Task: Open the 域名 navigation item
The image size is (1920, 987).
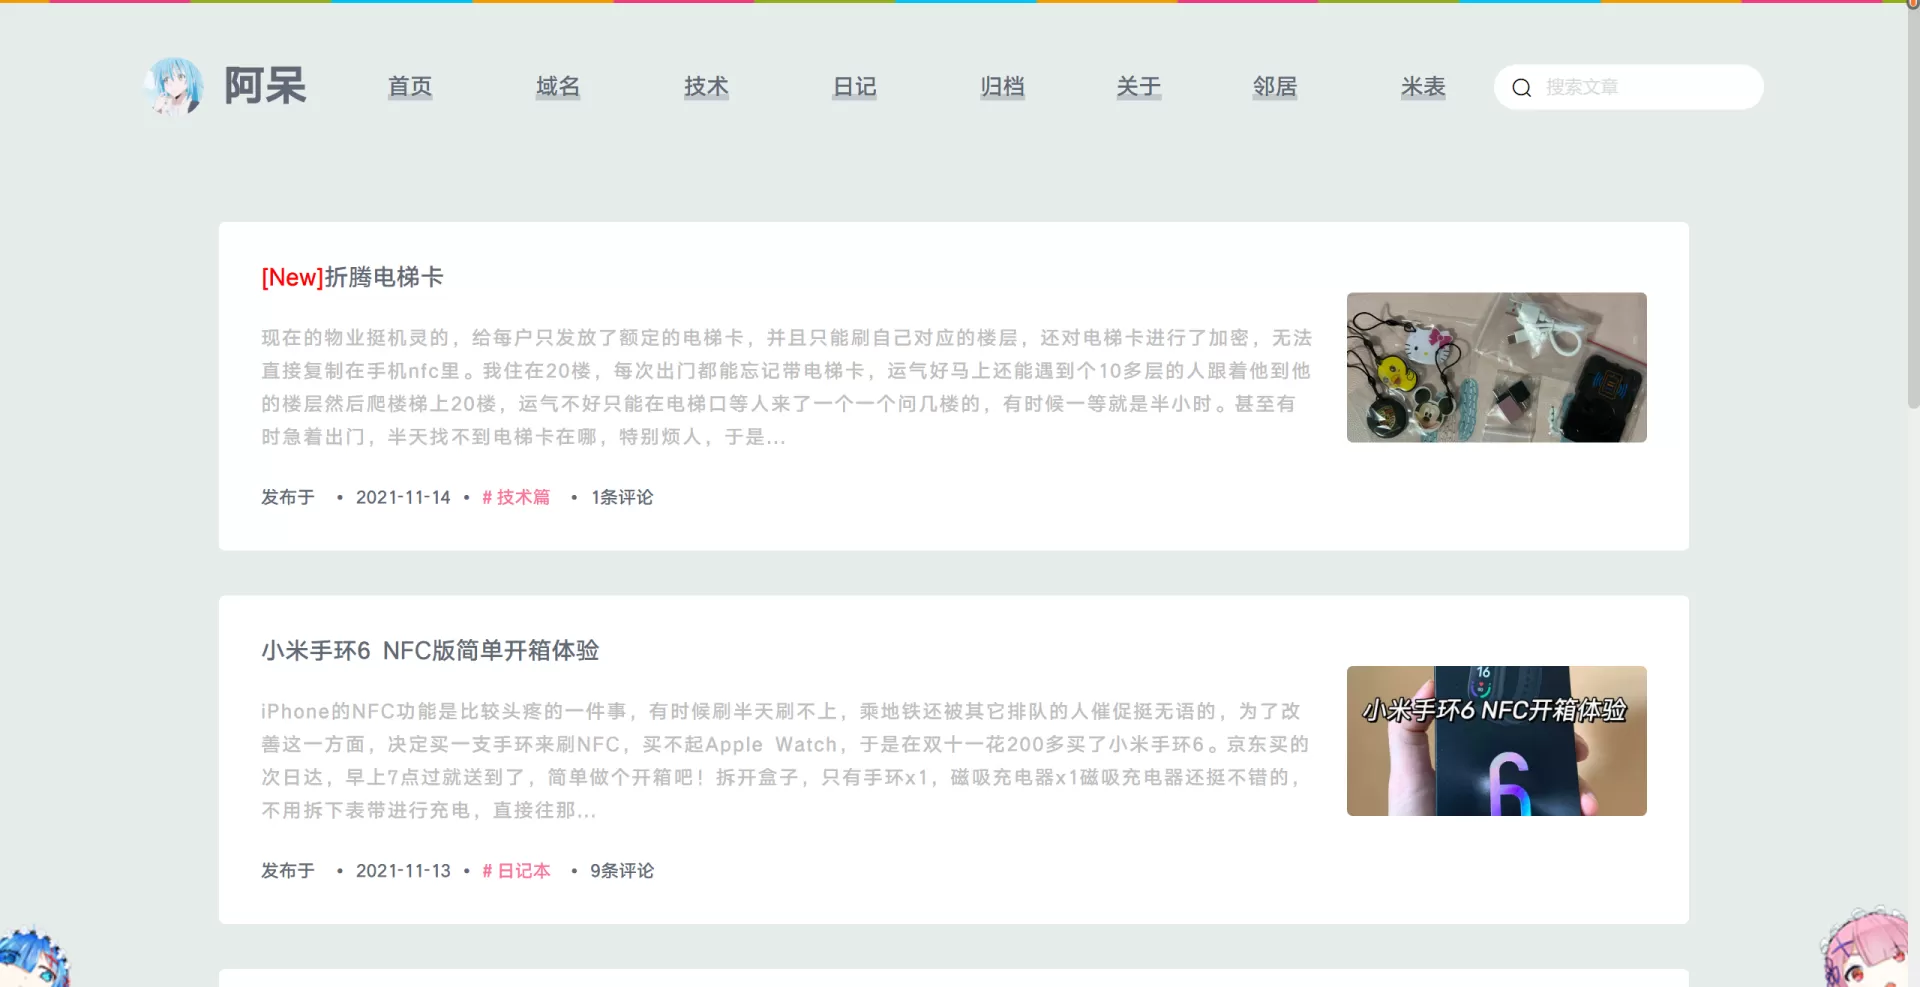Action: click(558, 87)
